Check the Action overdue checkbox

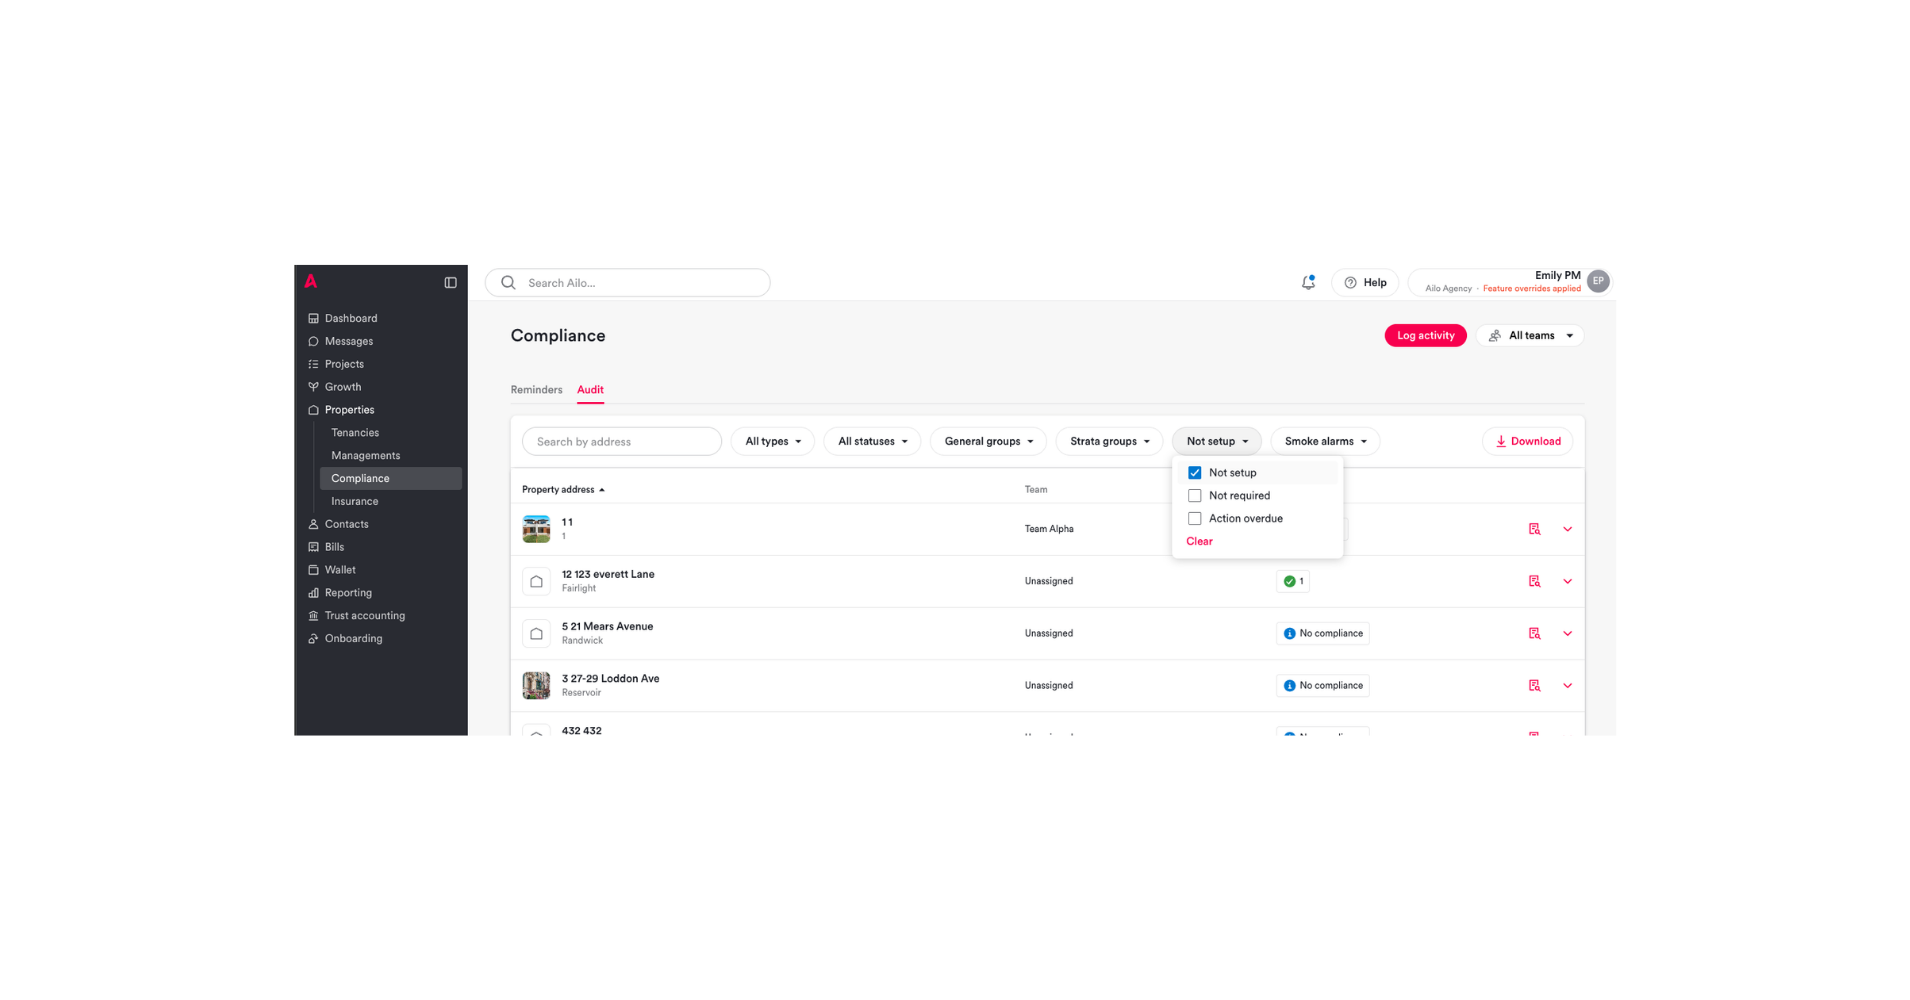[x=1194, y=519]
